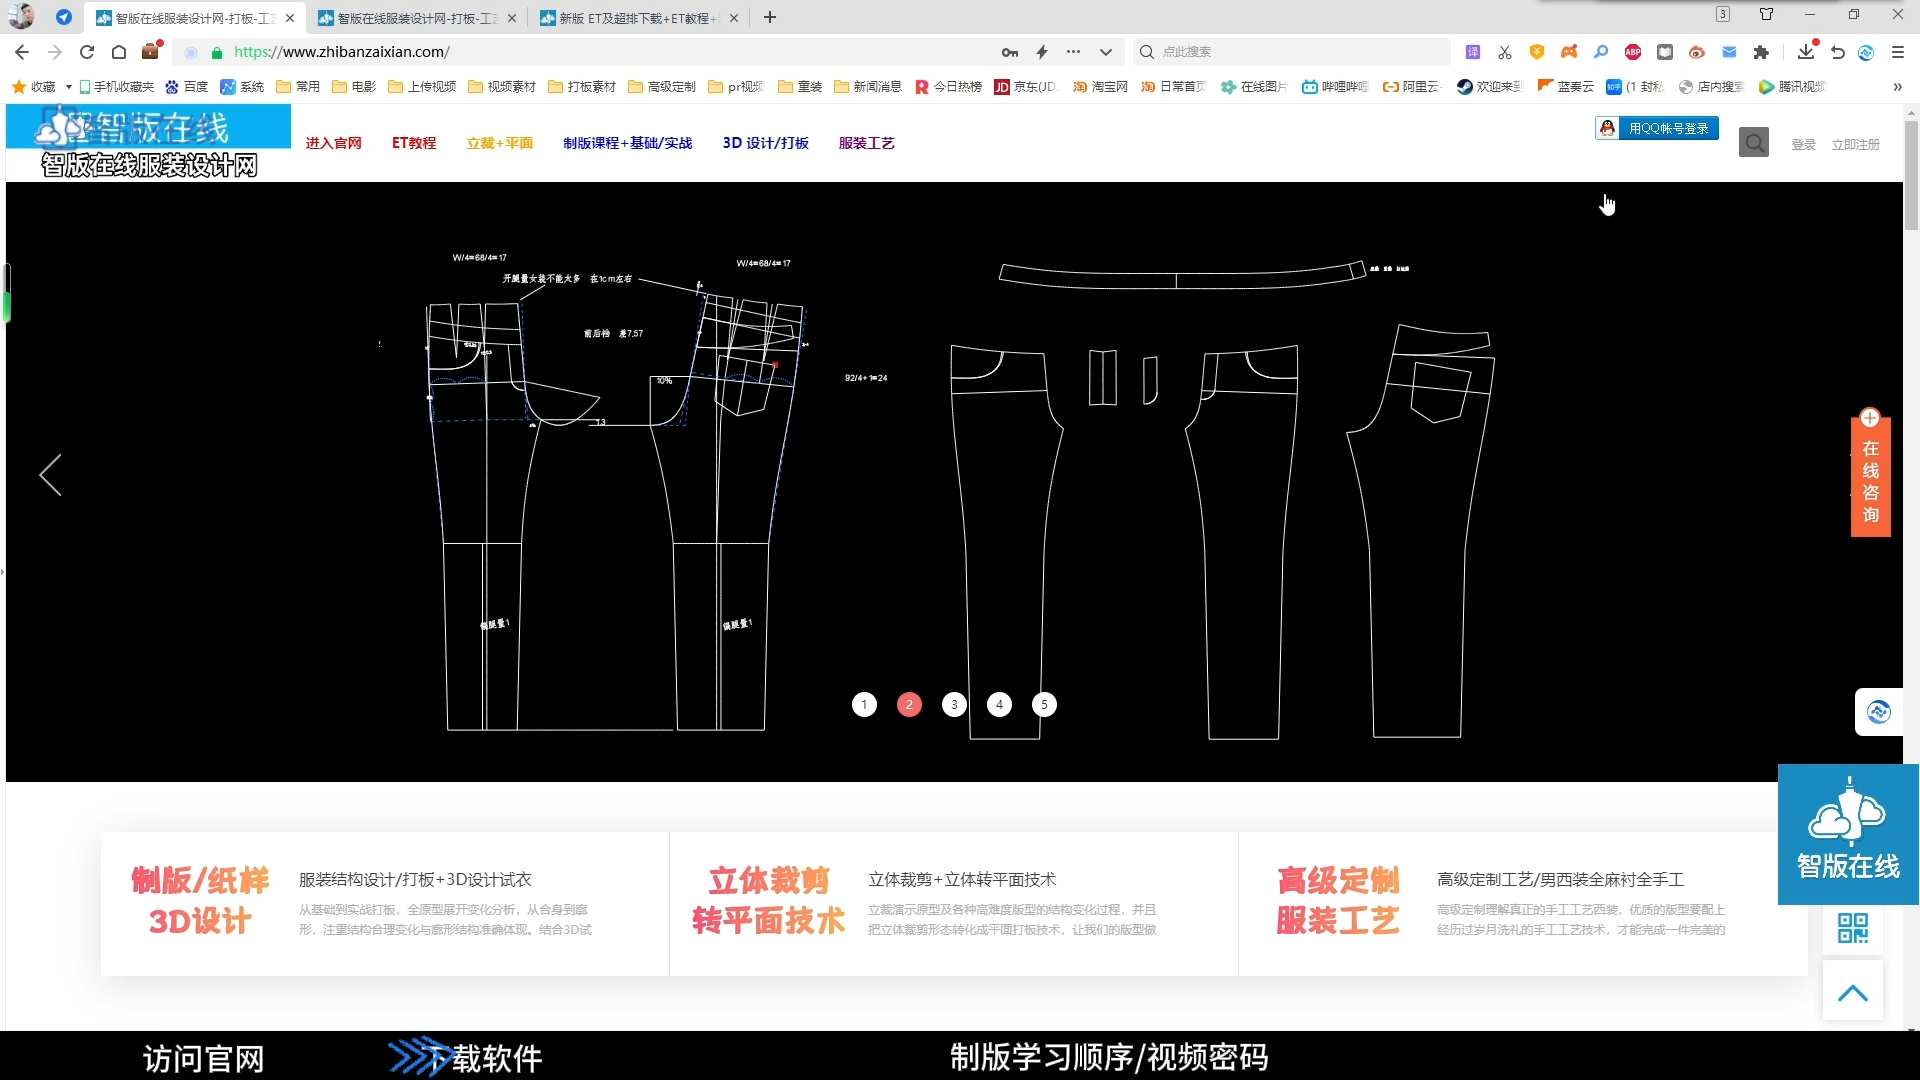The height and width of the screenshot is (1080, 1920).
Task: Open the downloads arrow icon
Action: [1806, 52]
